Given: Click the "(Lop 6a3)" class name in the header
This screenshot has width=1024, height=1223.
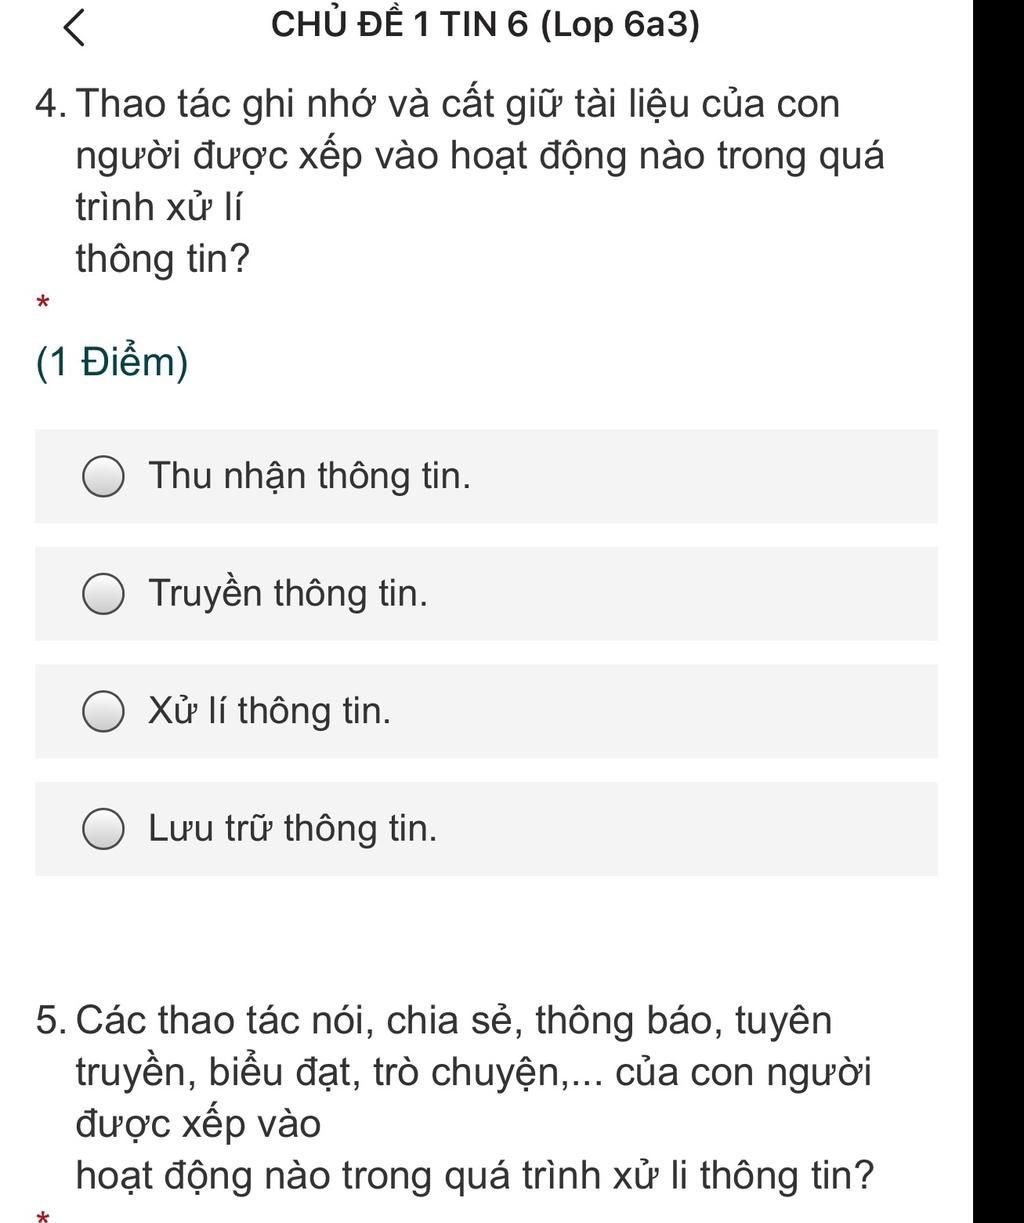Looking at the screenshot, I should click(620, 24).
